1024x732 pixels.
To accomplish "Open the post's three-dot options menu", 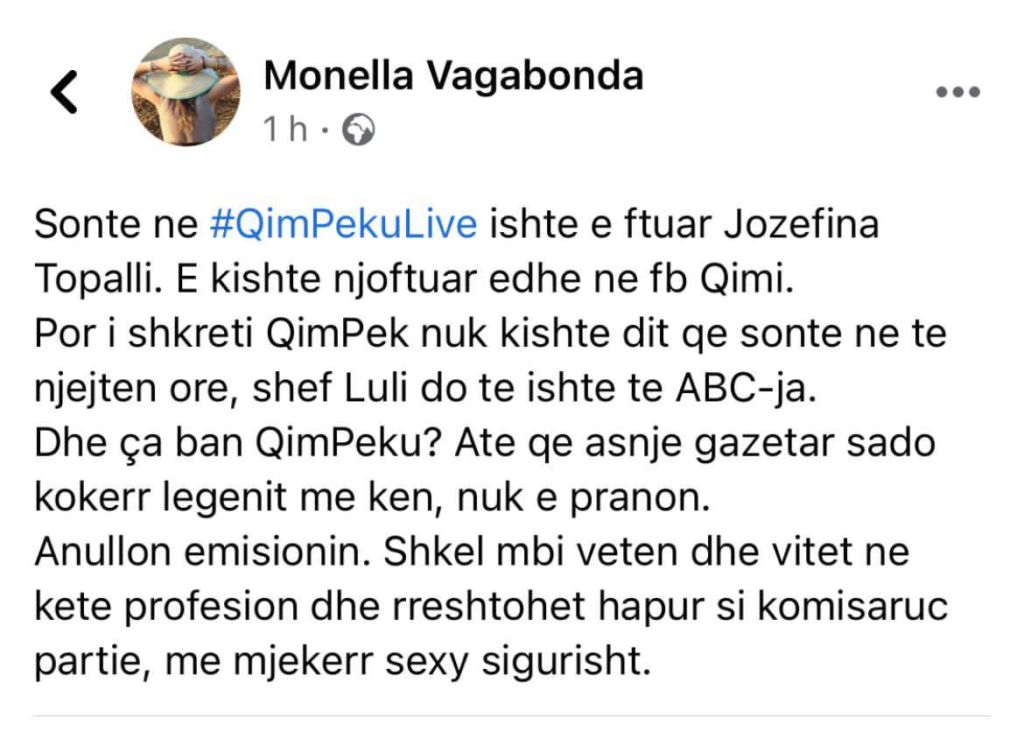I will coord(957,93).
